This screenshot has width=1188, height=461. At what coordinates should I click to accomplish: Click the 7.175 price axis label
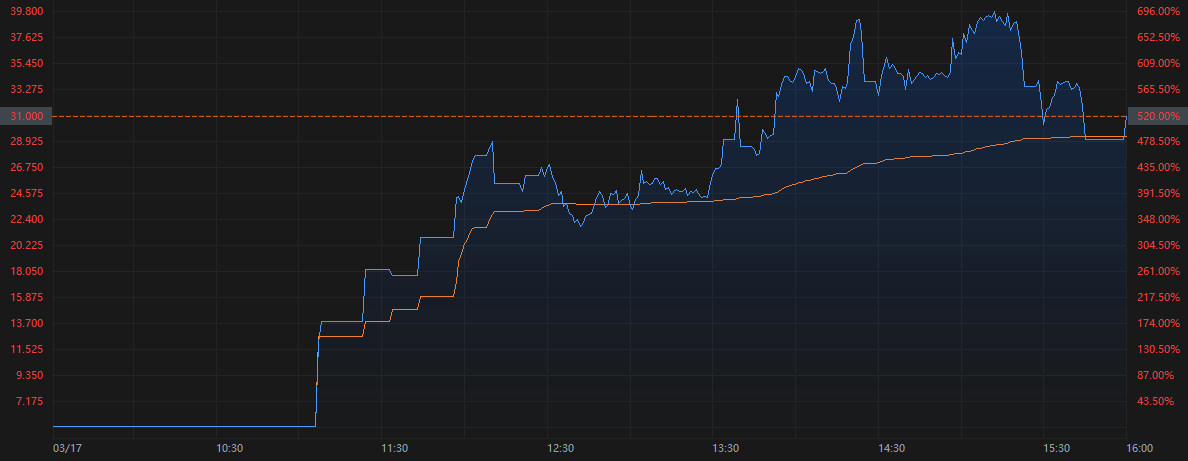[30, 401]
